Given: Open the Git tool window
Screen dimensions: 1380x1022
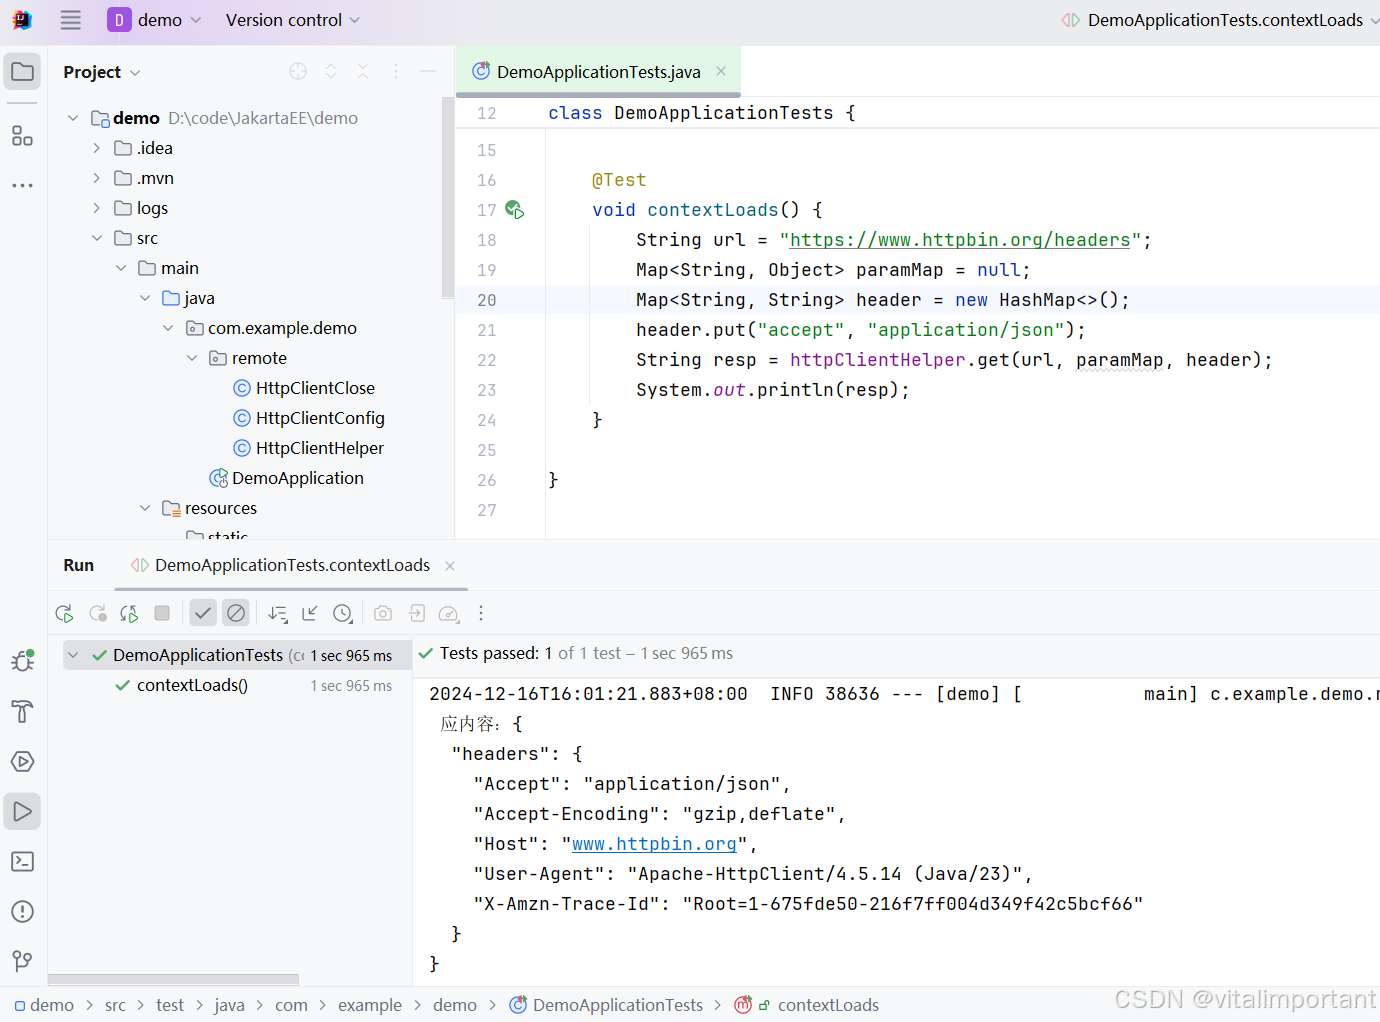Looking at the screenshot, I should pyautogui.click(x=22, y=961).
